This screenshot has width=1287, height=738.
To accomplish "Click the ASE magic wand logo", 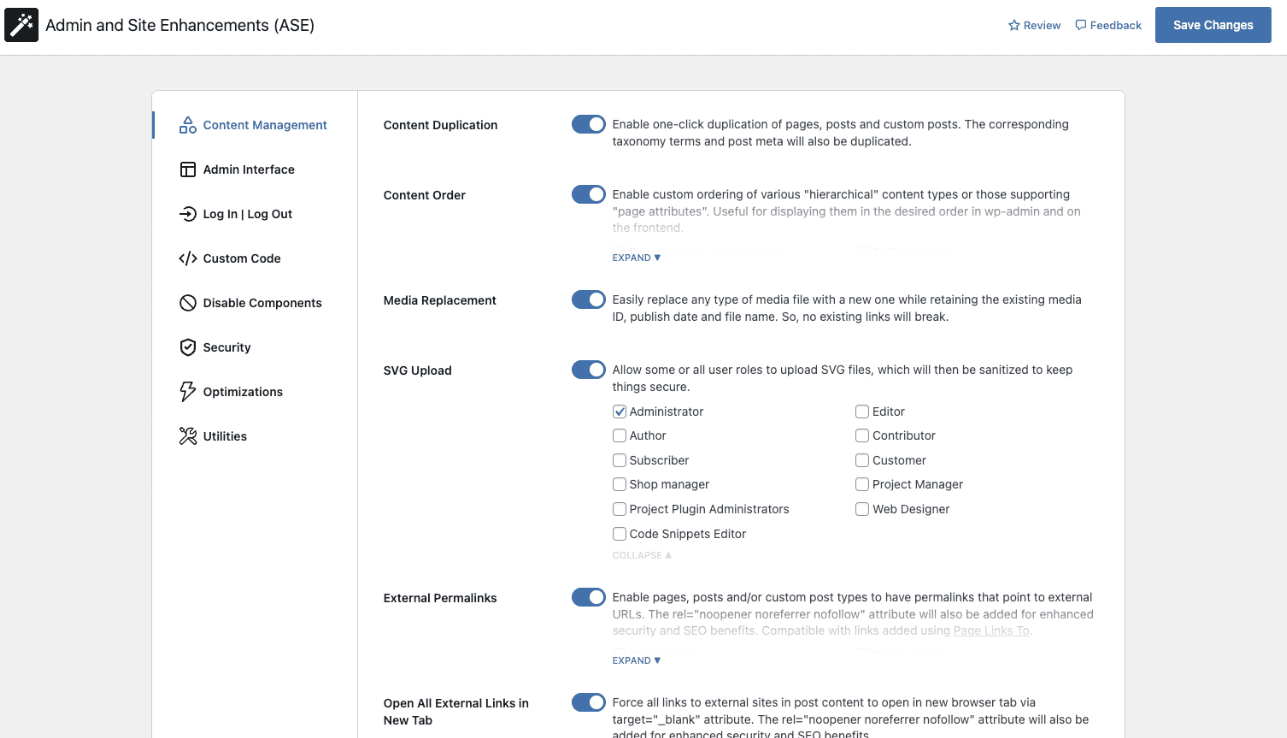I will tap(22, 24).
